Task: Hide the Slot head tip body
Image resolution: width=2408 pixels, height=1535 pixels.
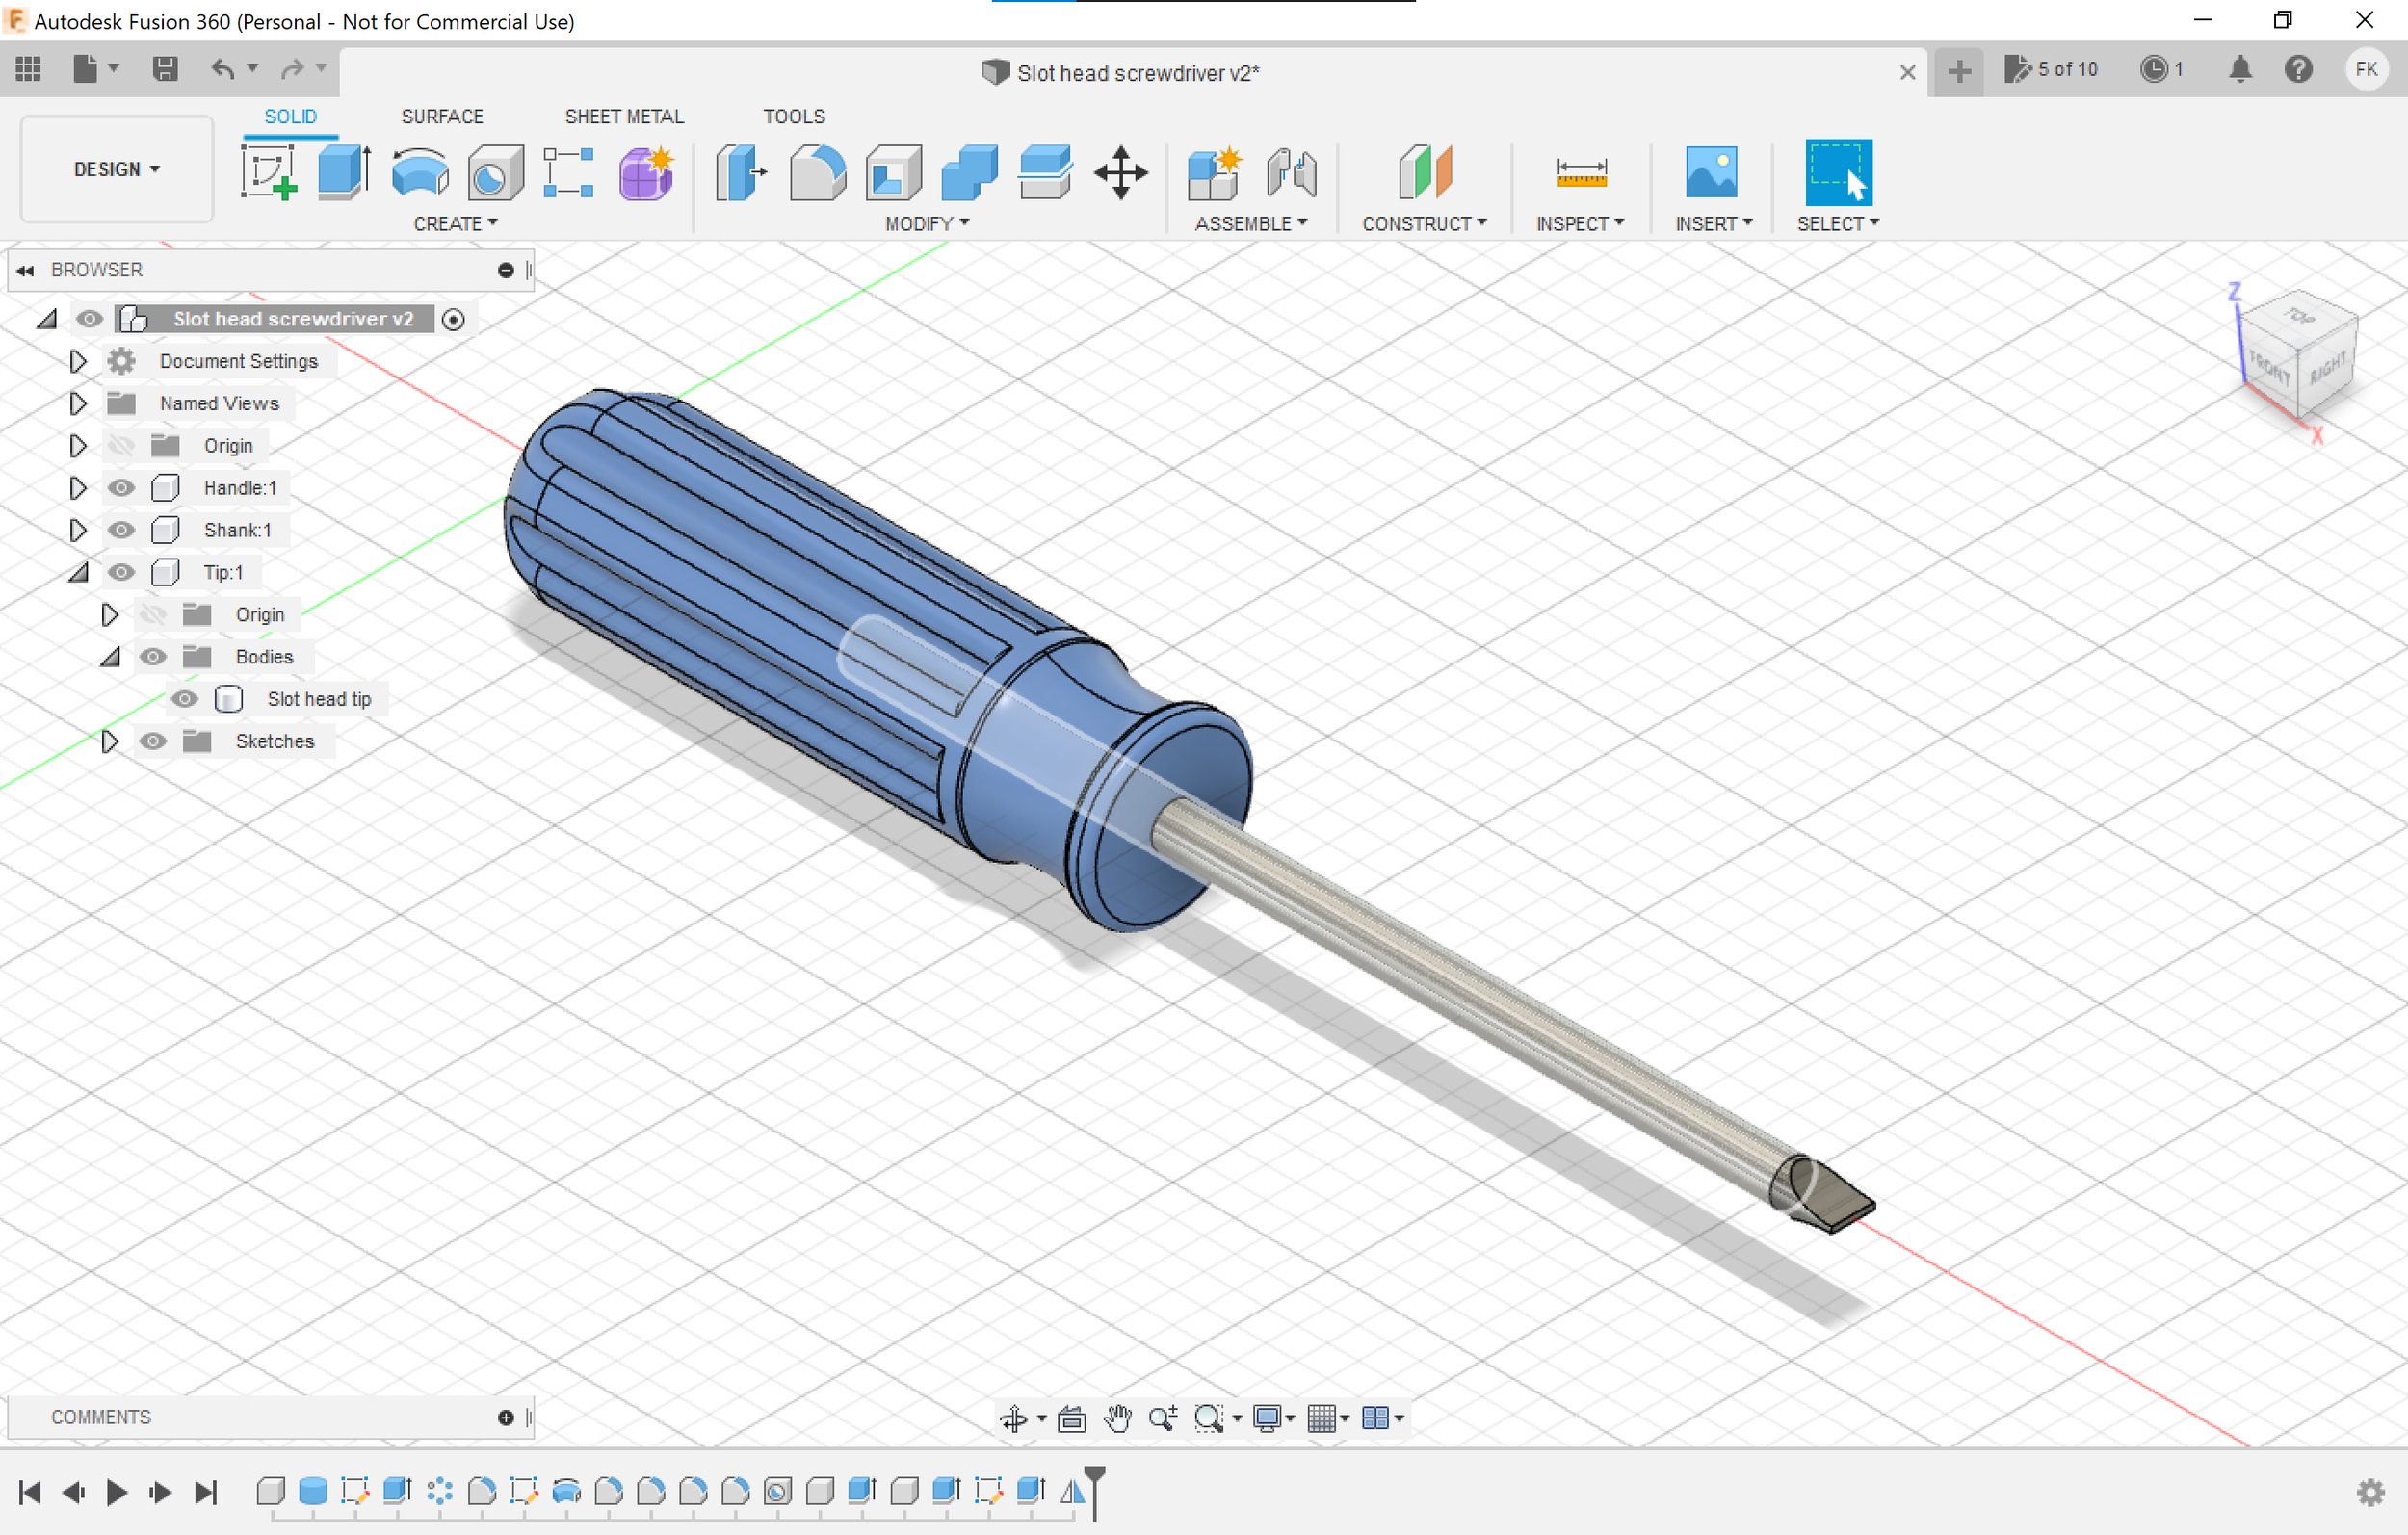Action: click(x=185, y=699)
